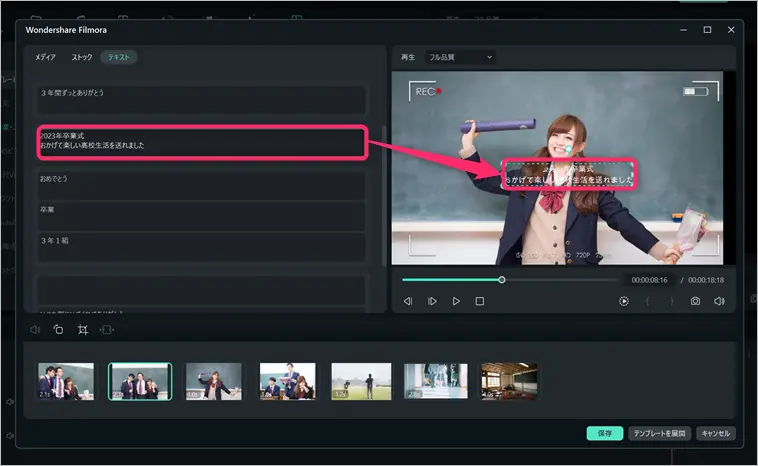The width and height of the screenshot is (758, 466).
Task: Select the 3年1組 text entry
Action: pyautogui.click(x=202, y=248)
